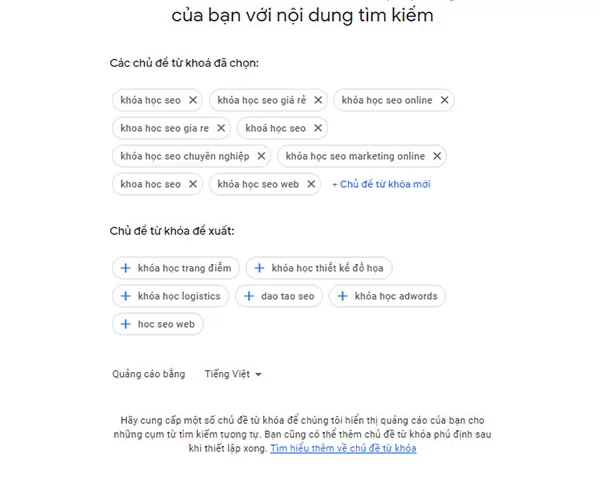Image resolution: width=600 pixels, height=480 pixels.
Task: Remove the first 'khóa học seo' chip
Action: click(193, 100)
